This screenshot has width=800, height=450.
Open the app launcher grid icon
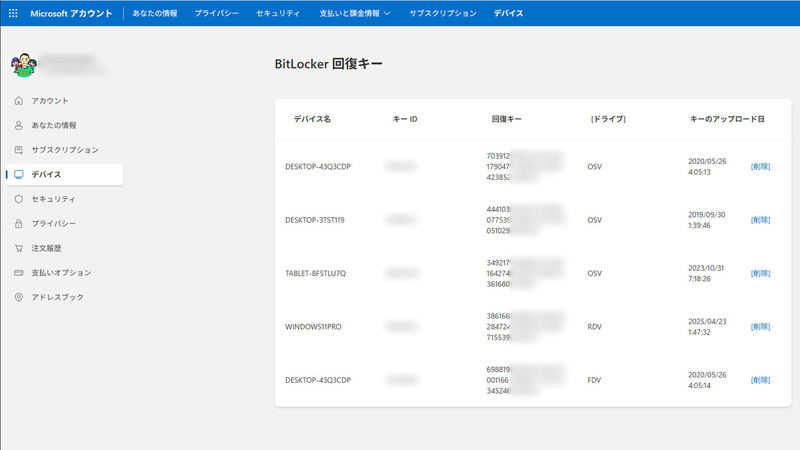coord(13,13)
